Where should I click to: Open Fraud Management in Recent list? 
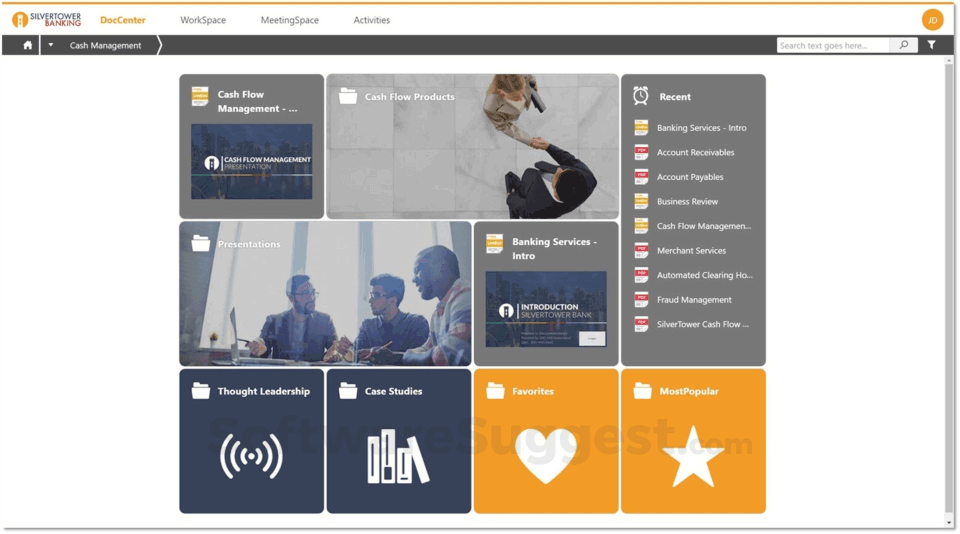[x=693, y=299]
